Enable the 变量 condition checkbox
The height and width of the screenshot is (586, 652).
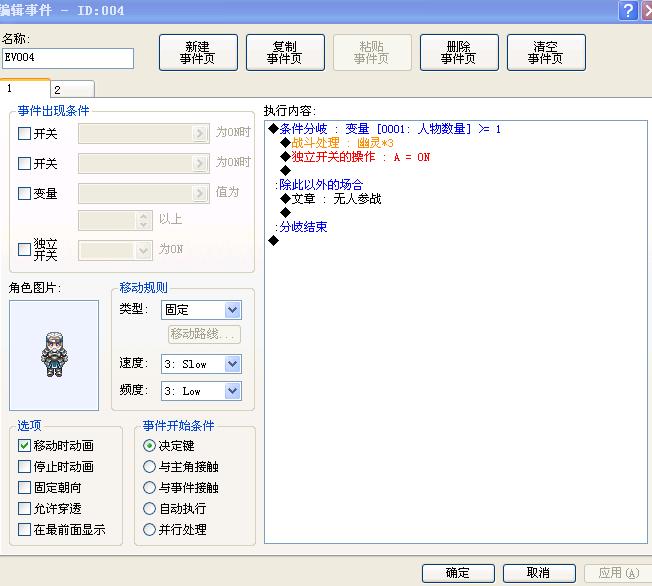(24, 193)
